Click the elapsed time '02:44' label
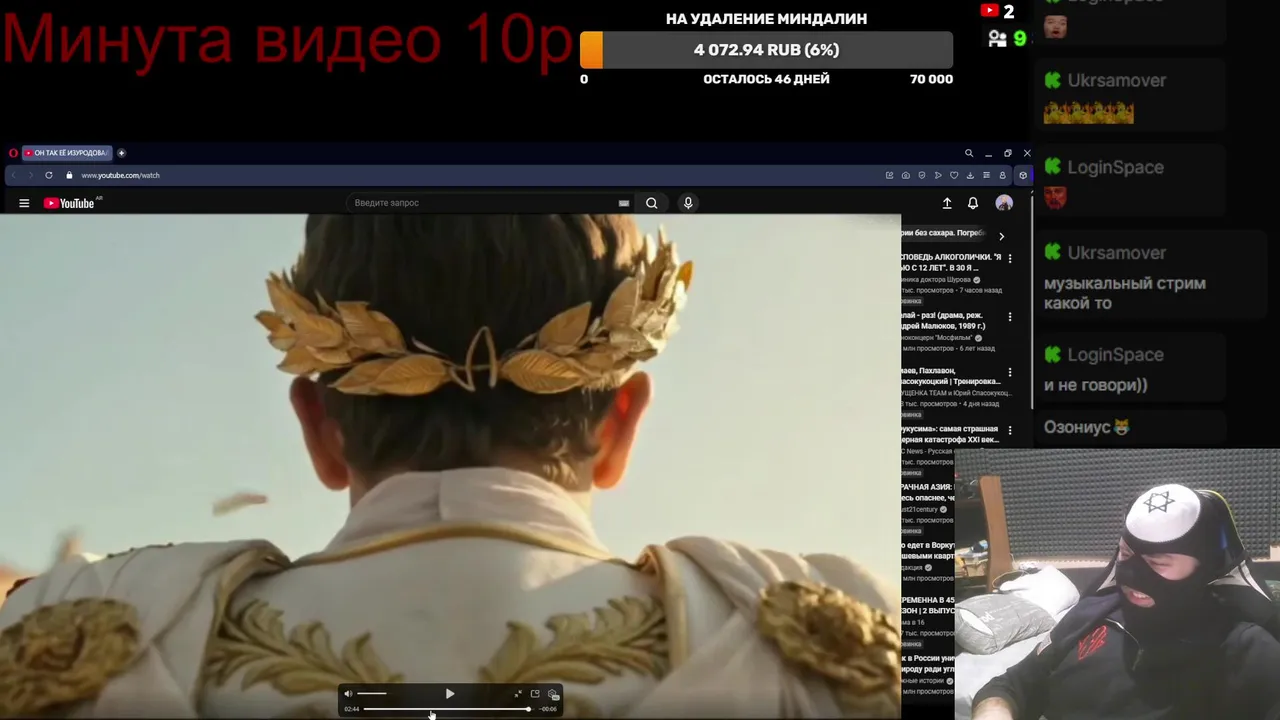The image size is (1280, 720). pos(352,709)
